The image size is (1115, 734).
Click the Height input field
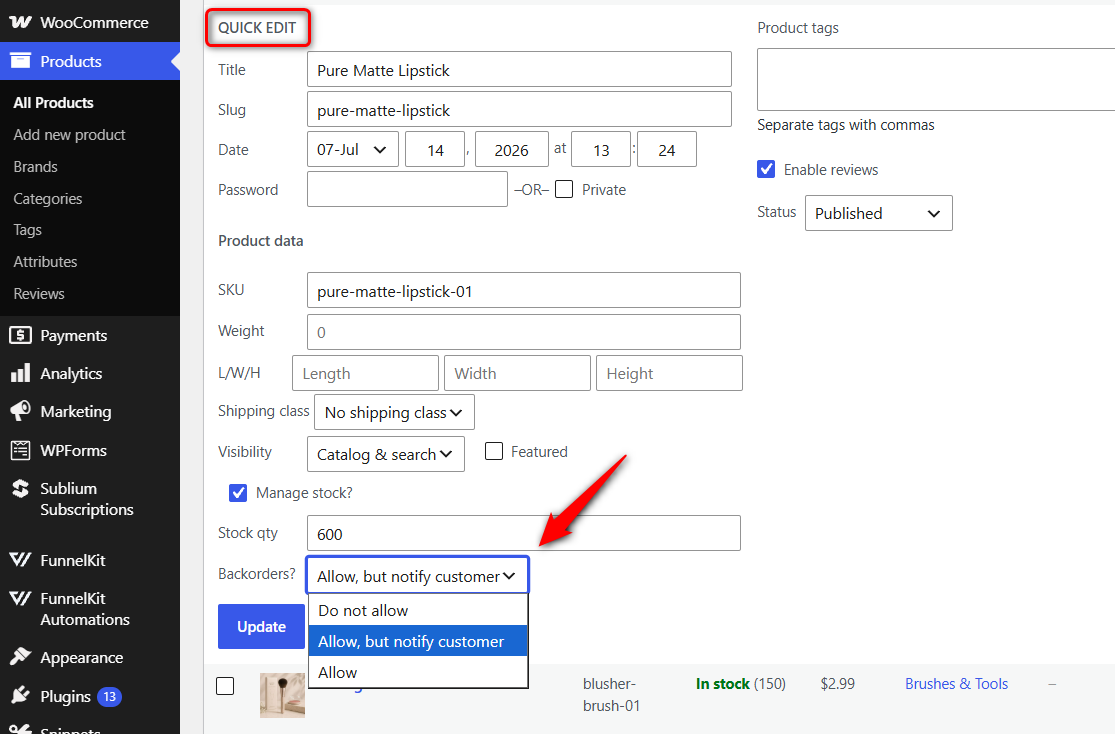[669, 373]
